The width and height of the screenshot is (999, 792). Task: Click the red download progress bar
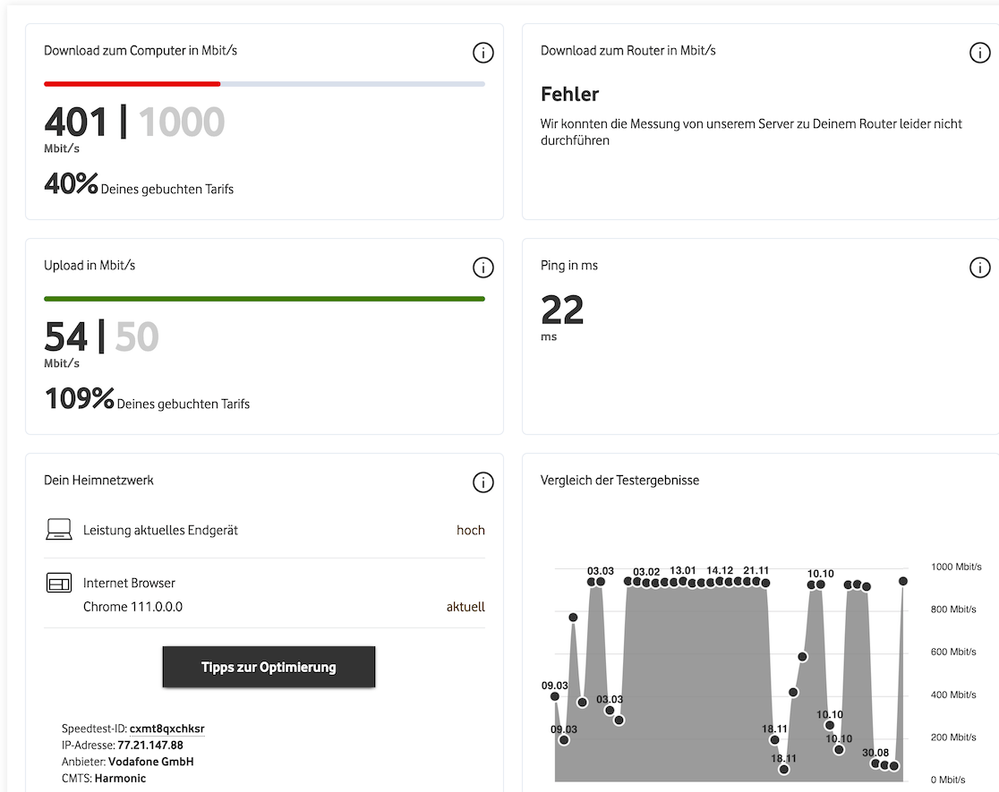132,84
